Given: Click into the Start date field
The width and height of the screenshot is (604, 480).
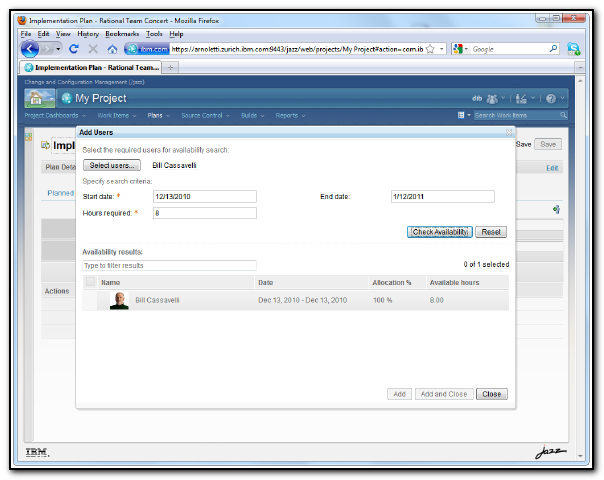Looking at the screenshot, I should 205,196.
